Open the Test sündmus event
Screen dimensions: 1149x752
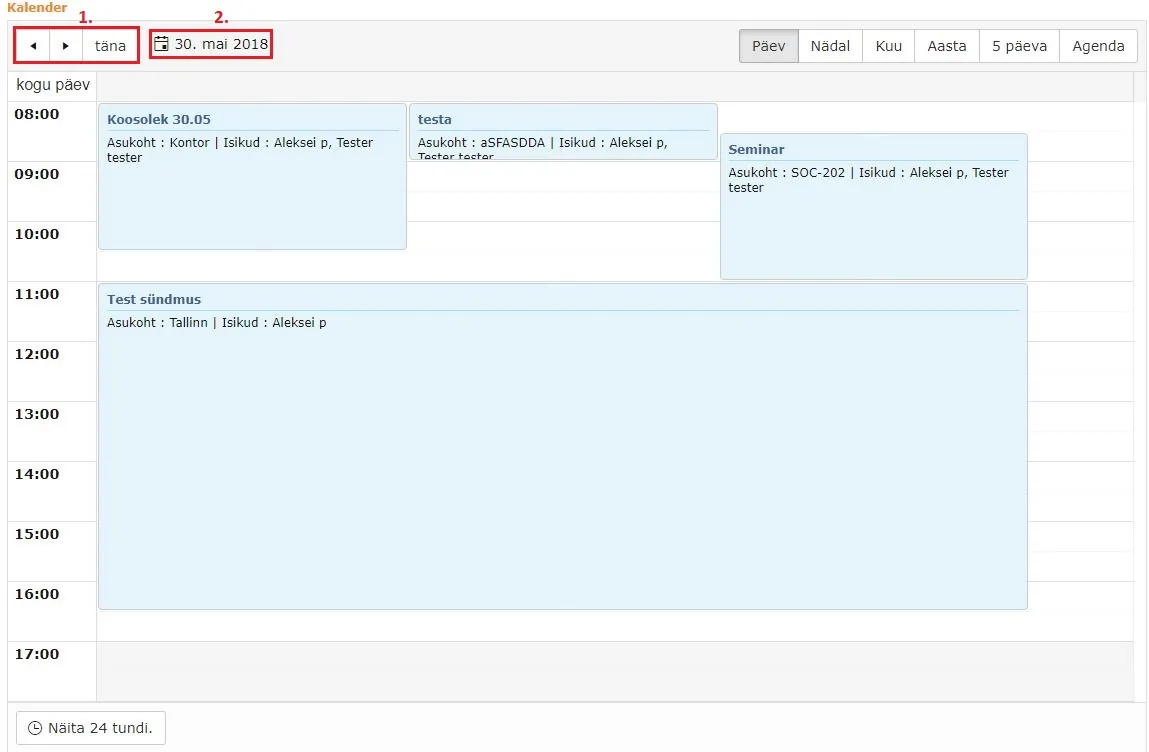pyautogui.click(x=563, y=446)
